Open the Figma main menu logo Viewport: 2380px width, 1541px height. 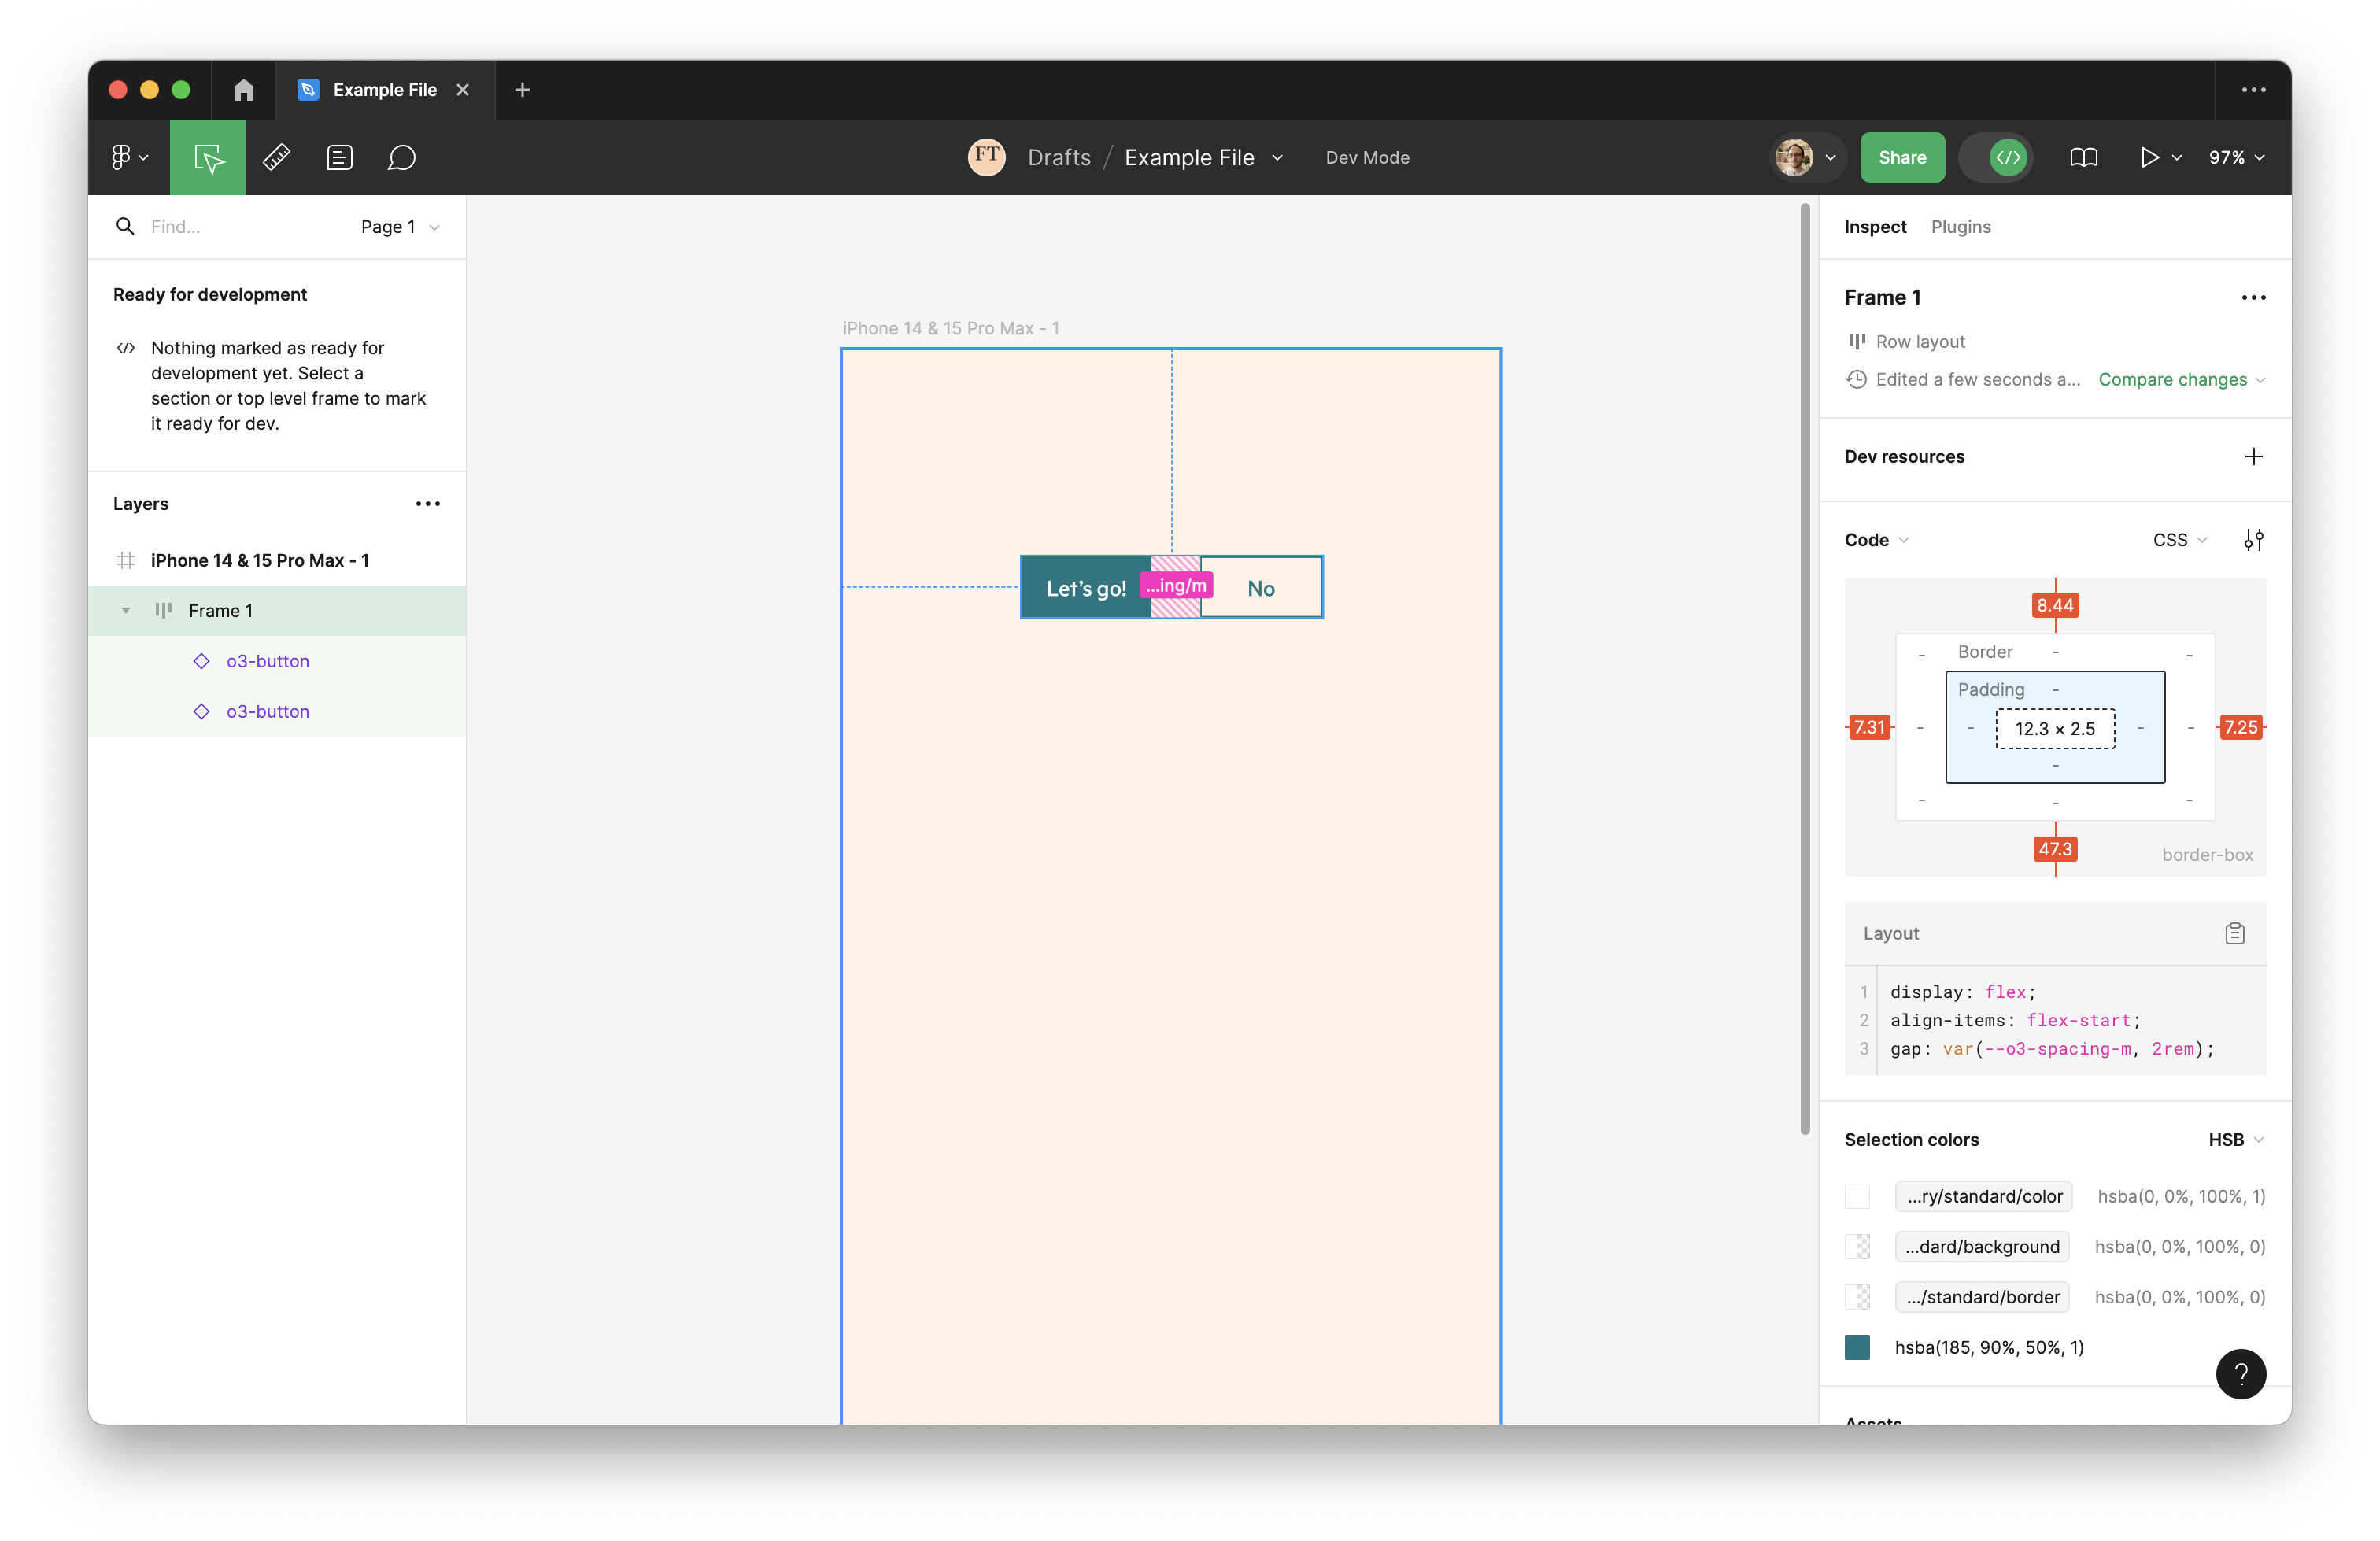(128, 157)
